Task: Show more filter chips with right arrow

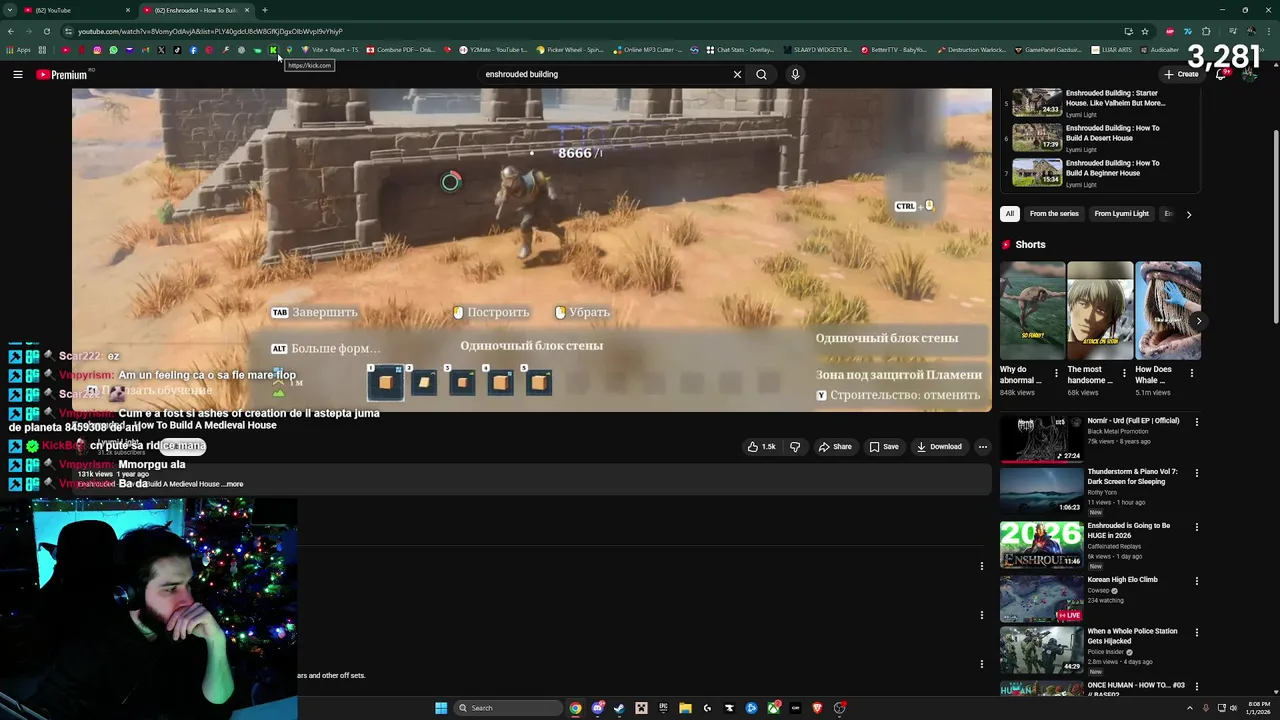Action: point(1188,214)
